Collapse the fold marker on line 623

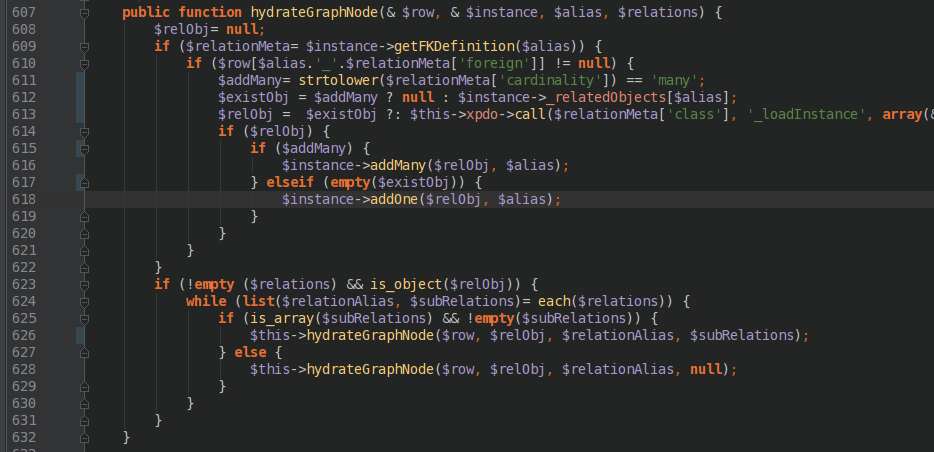pos(84,284)
